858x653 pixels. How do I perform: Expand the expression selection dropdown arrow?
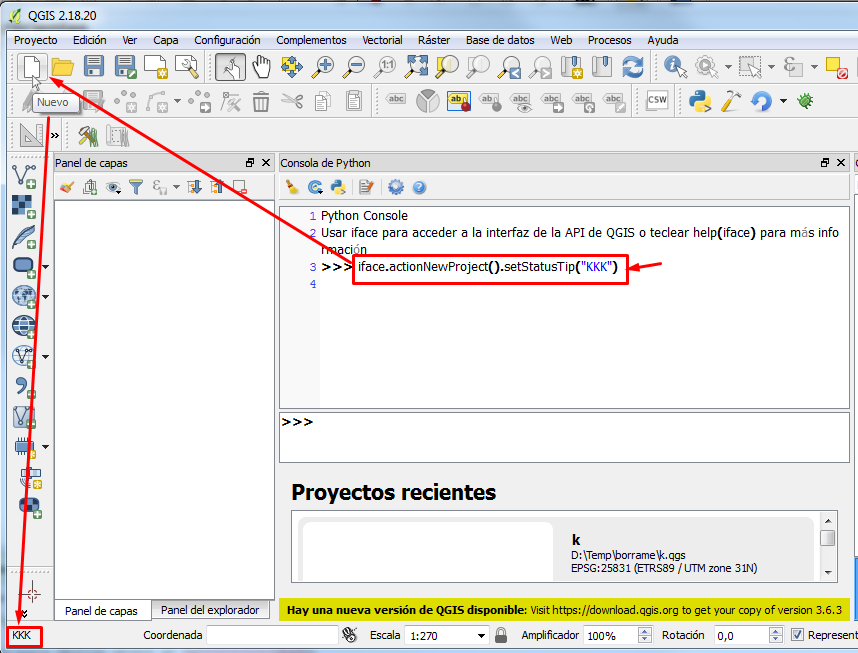point(814,67)
